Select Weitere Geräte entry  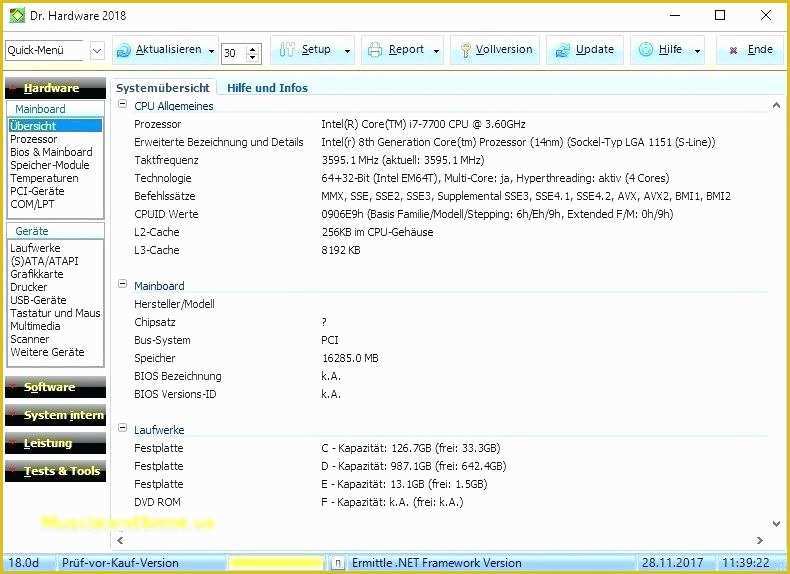(47, 353)
